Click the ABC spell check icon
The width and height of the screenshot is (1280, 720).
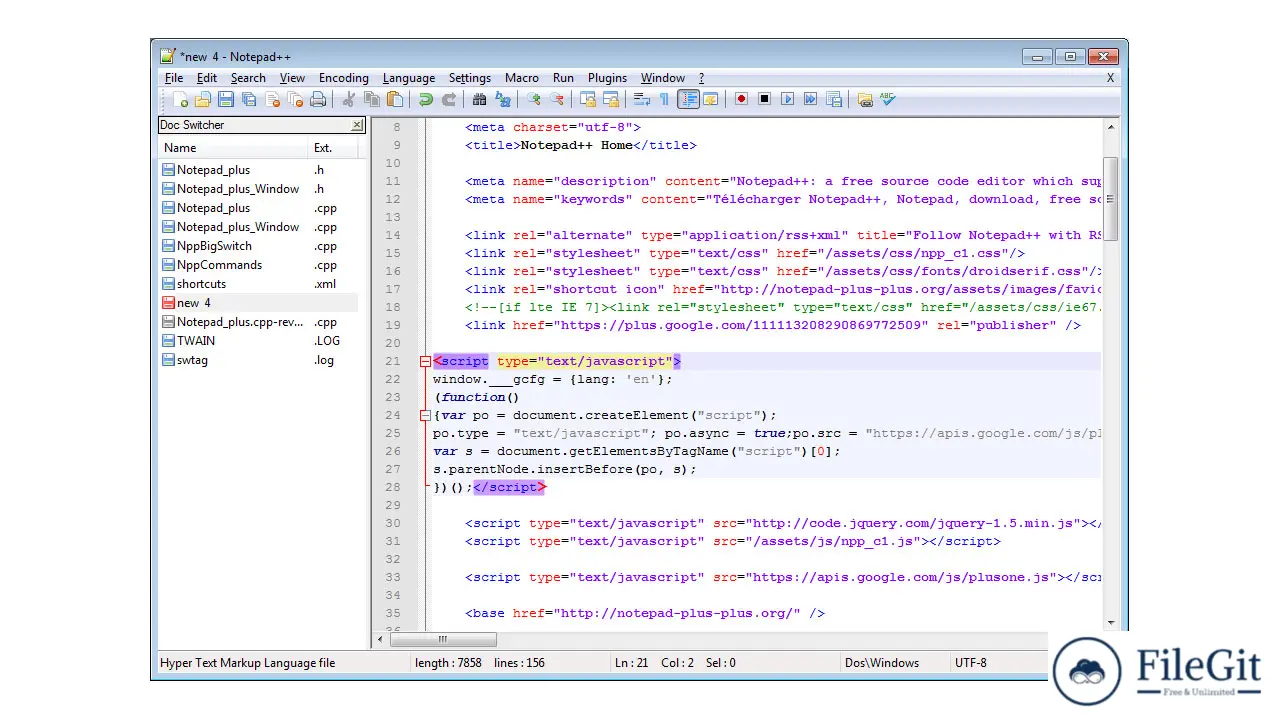pos(887,99)
